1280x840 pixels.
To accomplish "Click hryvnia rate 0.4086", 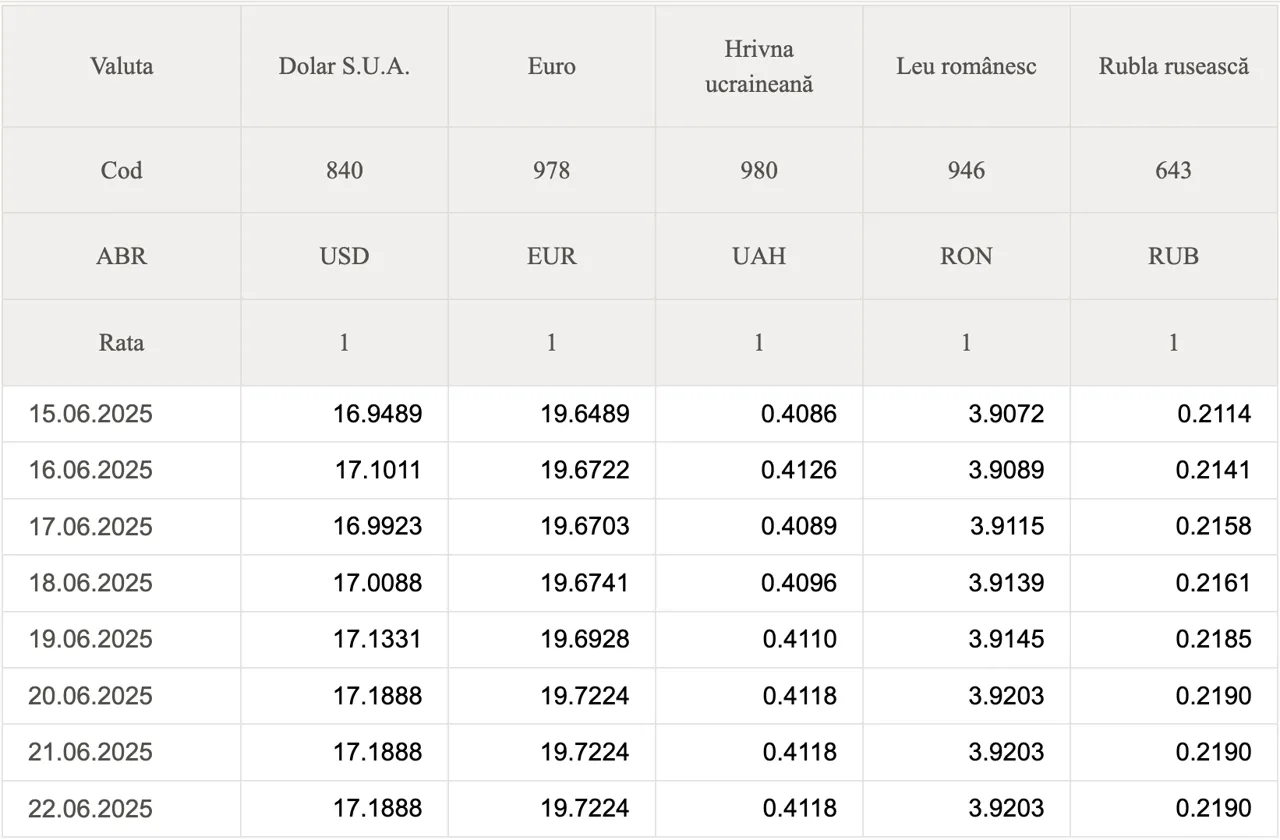I will (798, 414).
